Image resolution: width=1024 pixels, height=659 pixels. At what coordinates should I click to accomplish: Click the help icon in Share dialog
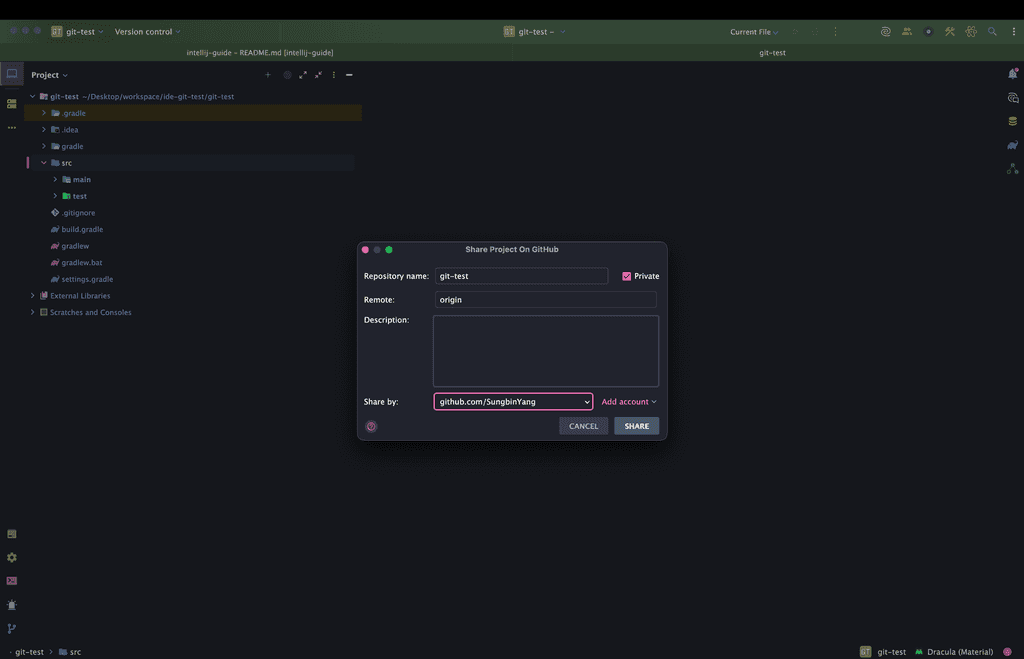[x=371, y=426]
